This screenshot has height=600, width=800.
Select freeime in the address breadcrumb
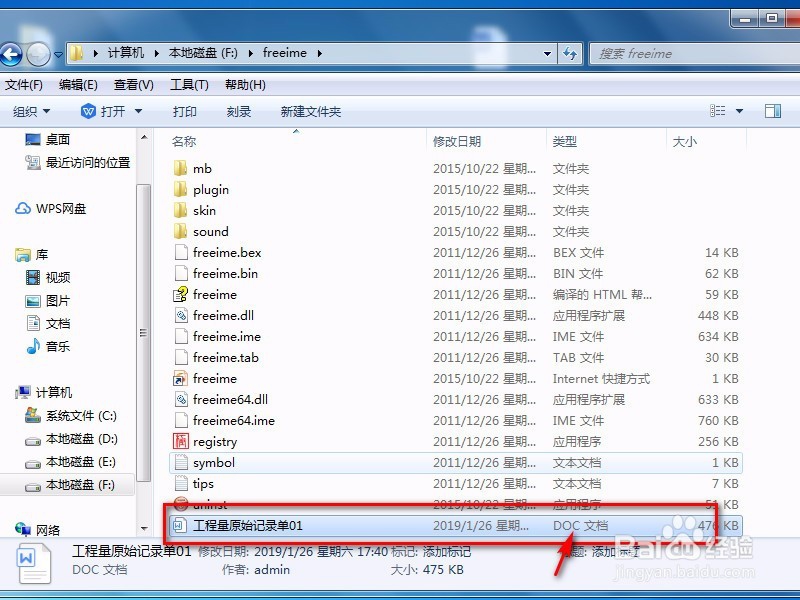[x=285, y=53]
